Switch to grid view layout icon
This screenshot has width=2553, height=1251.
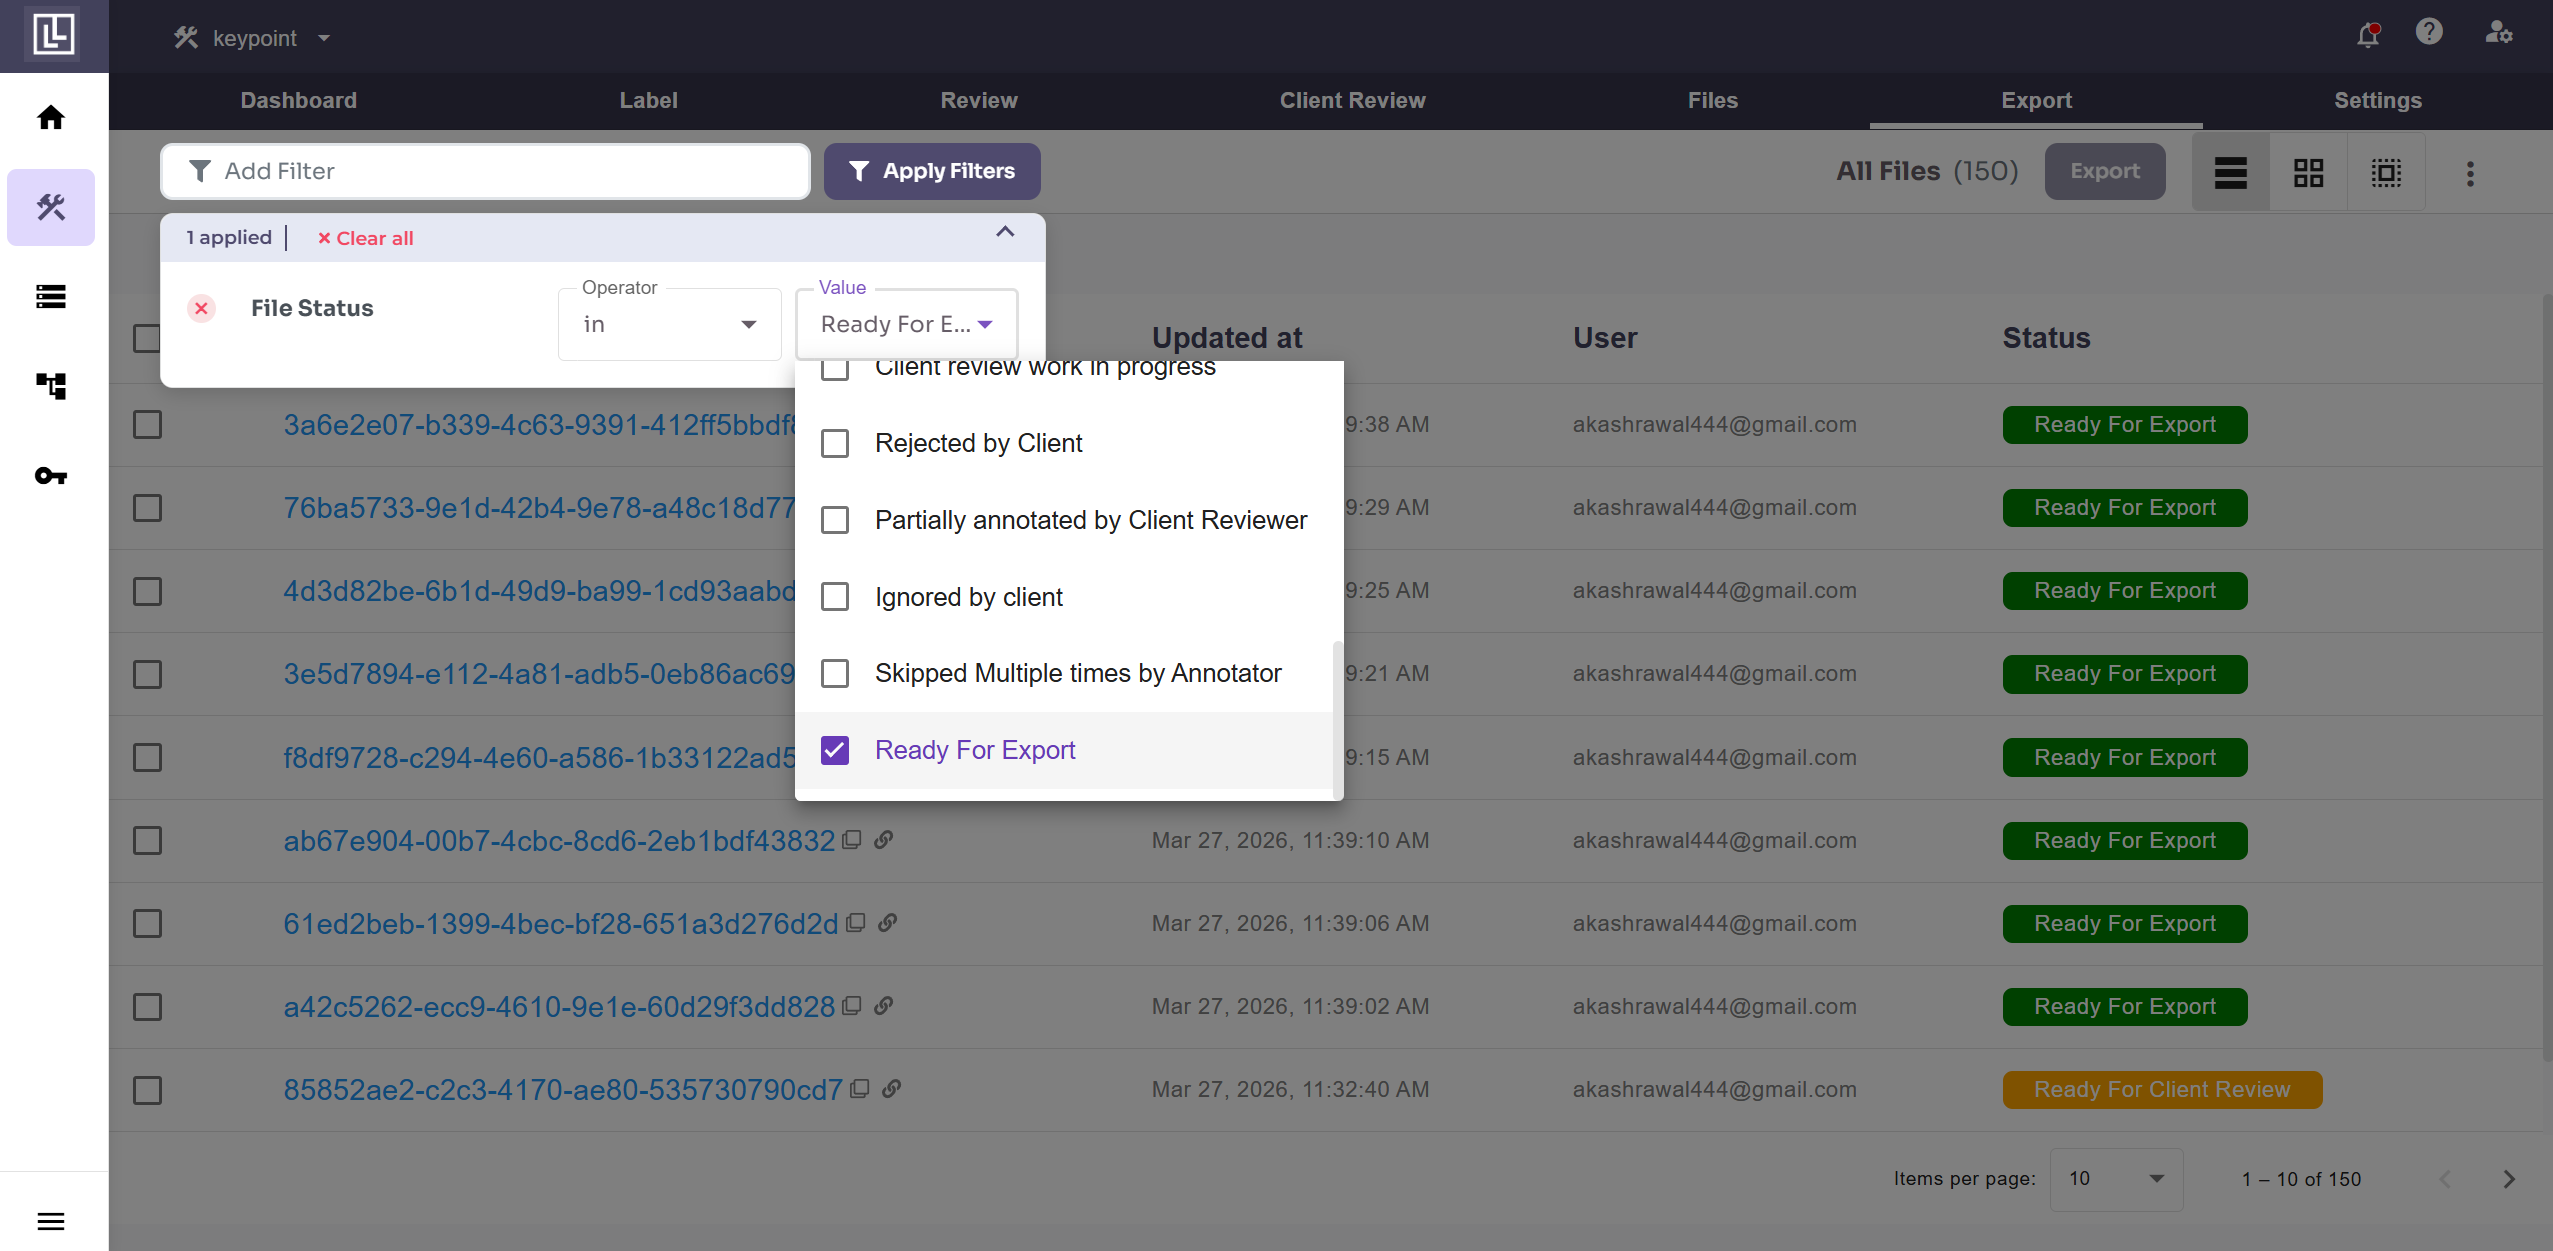(2308, 173)
